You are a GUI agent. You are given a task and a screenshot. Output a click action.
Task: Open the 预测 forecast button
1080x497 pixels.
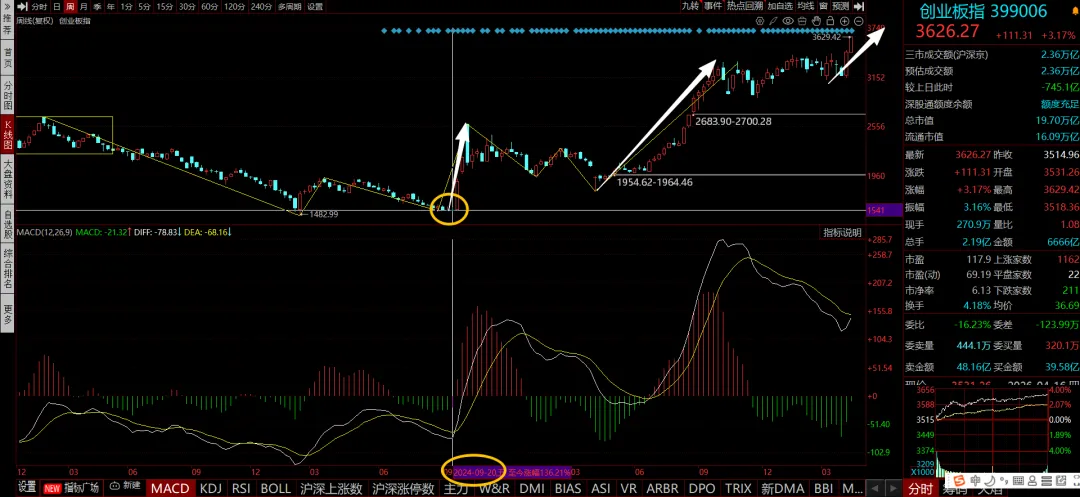840,6
